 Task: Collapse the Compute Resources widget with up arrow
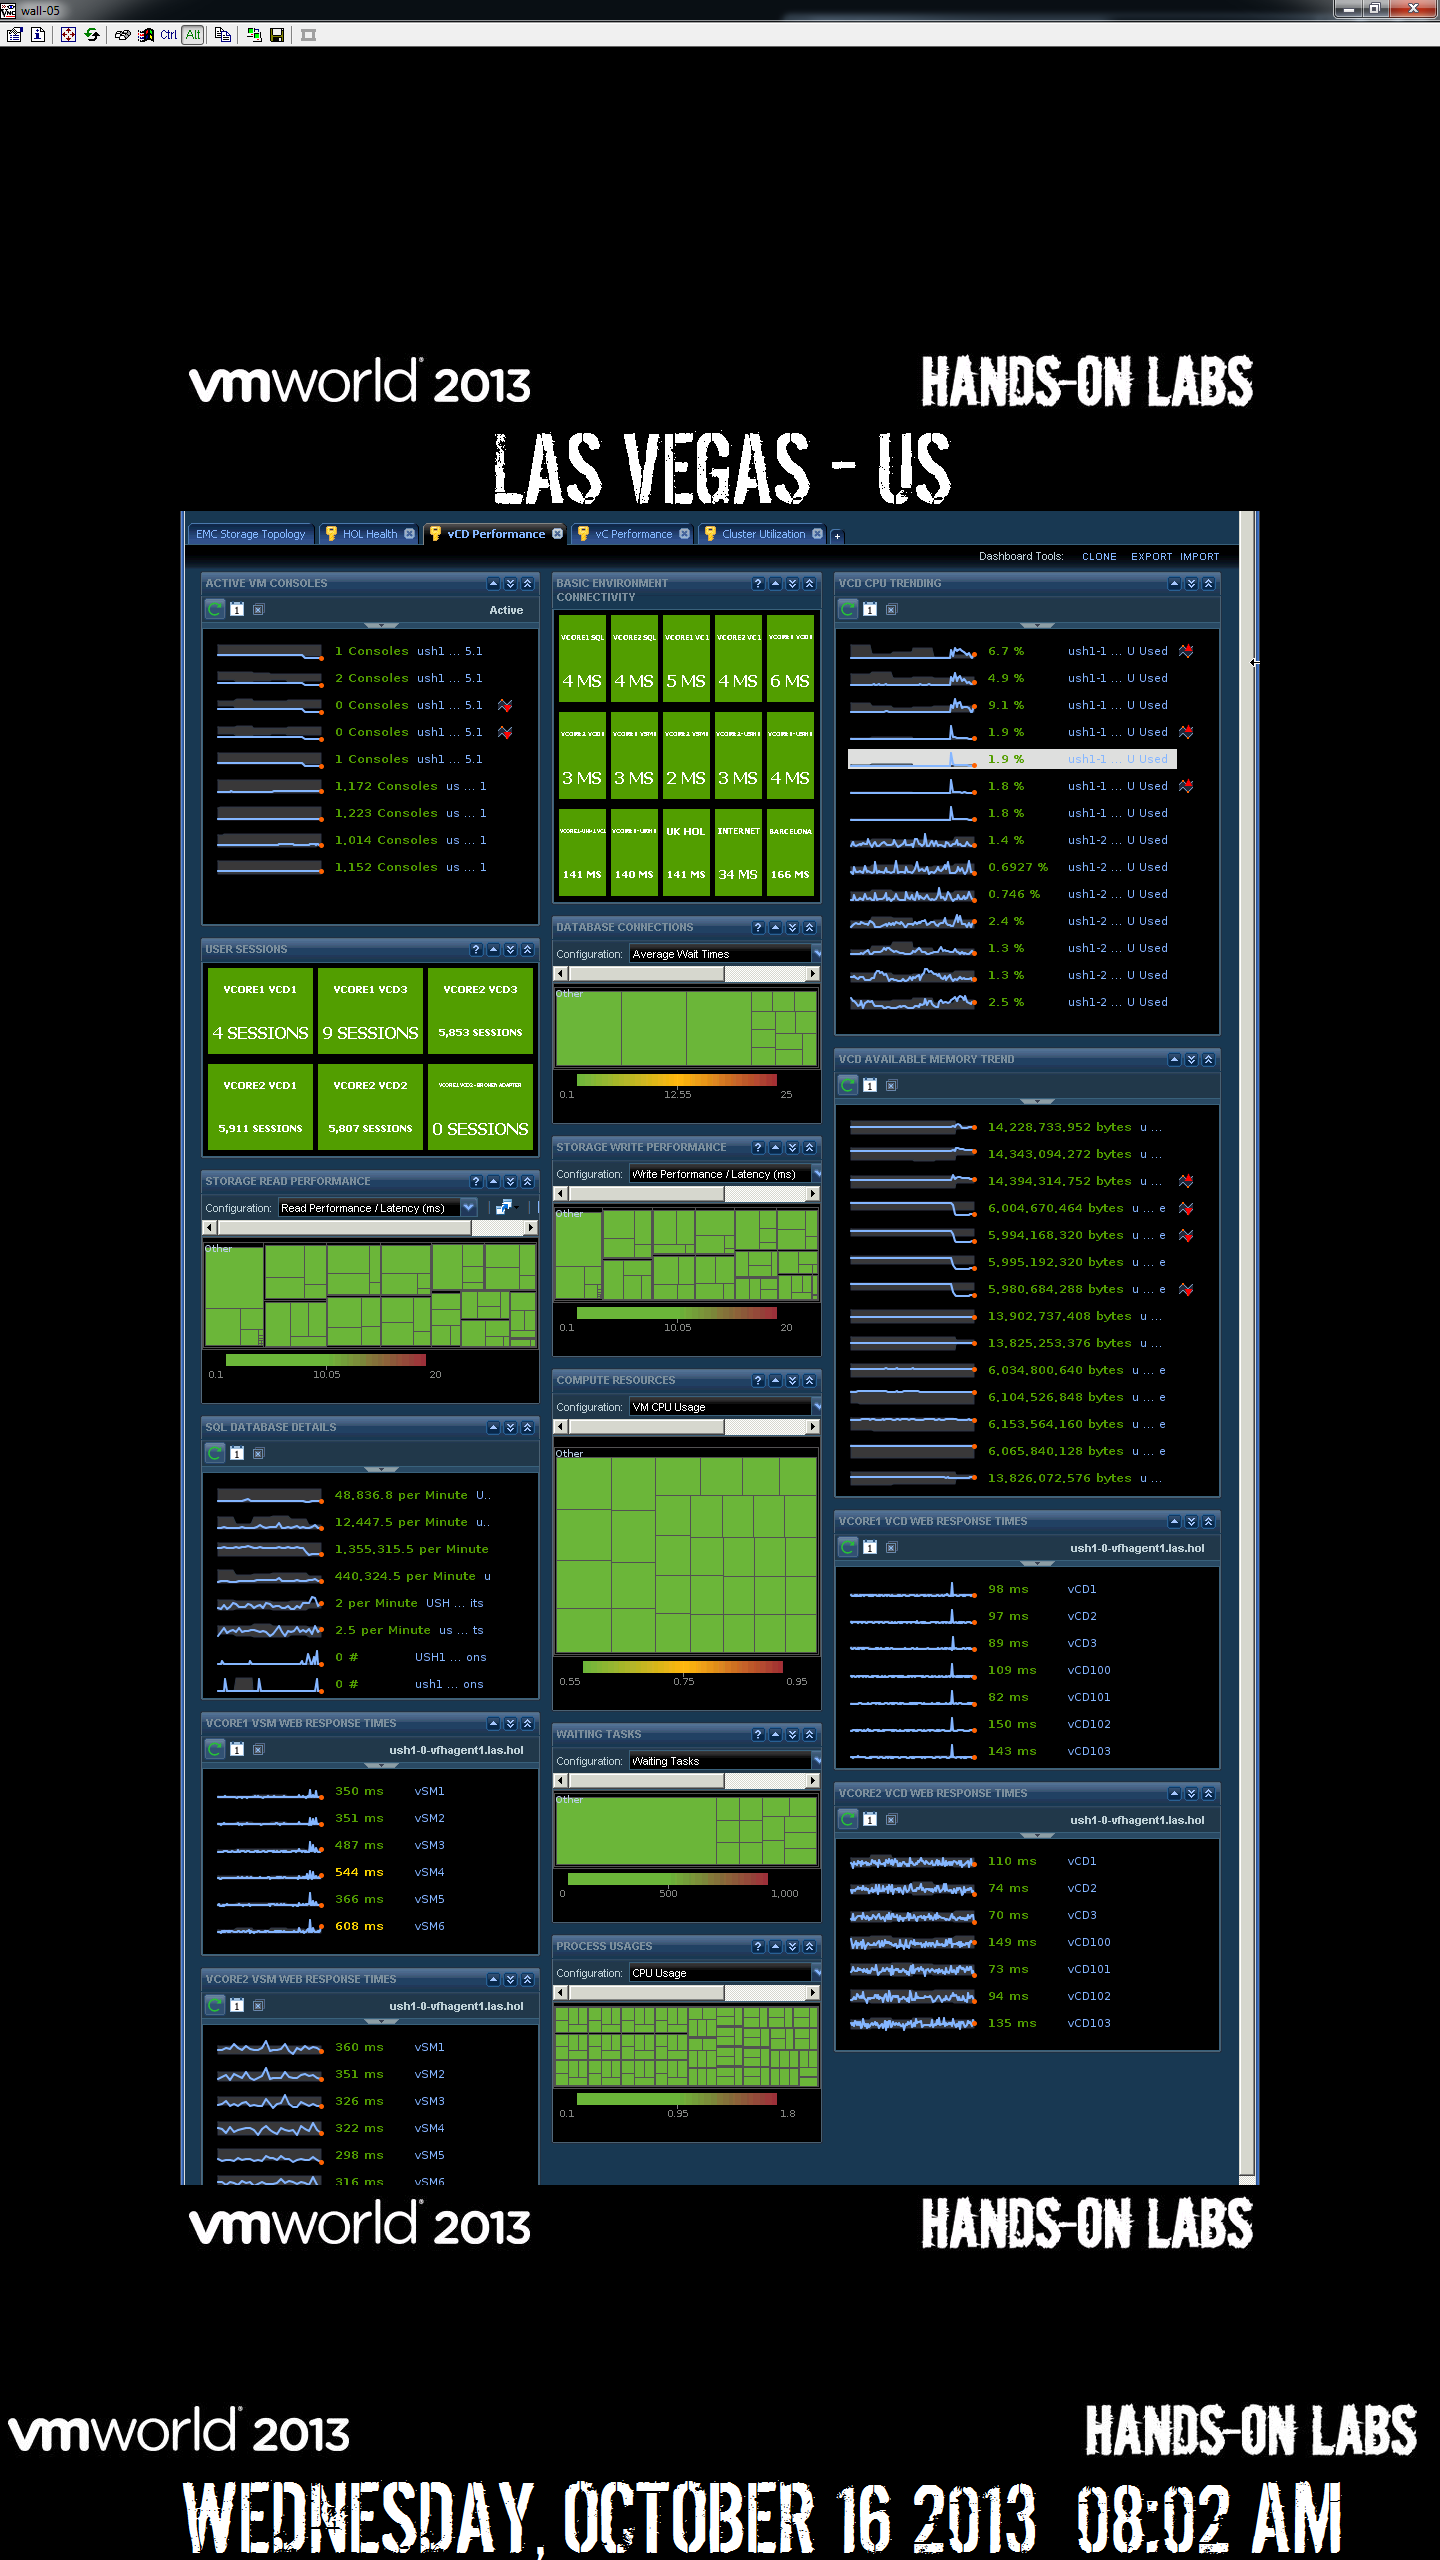(x=775, y=1380)
